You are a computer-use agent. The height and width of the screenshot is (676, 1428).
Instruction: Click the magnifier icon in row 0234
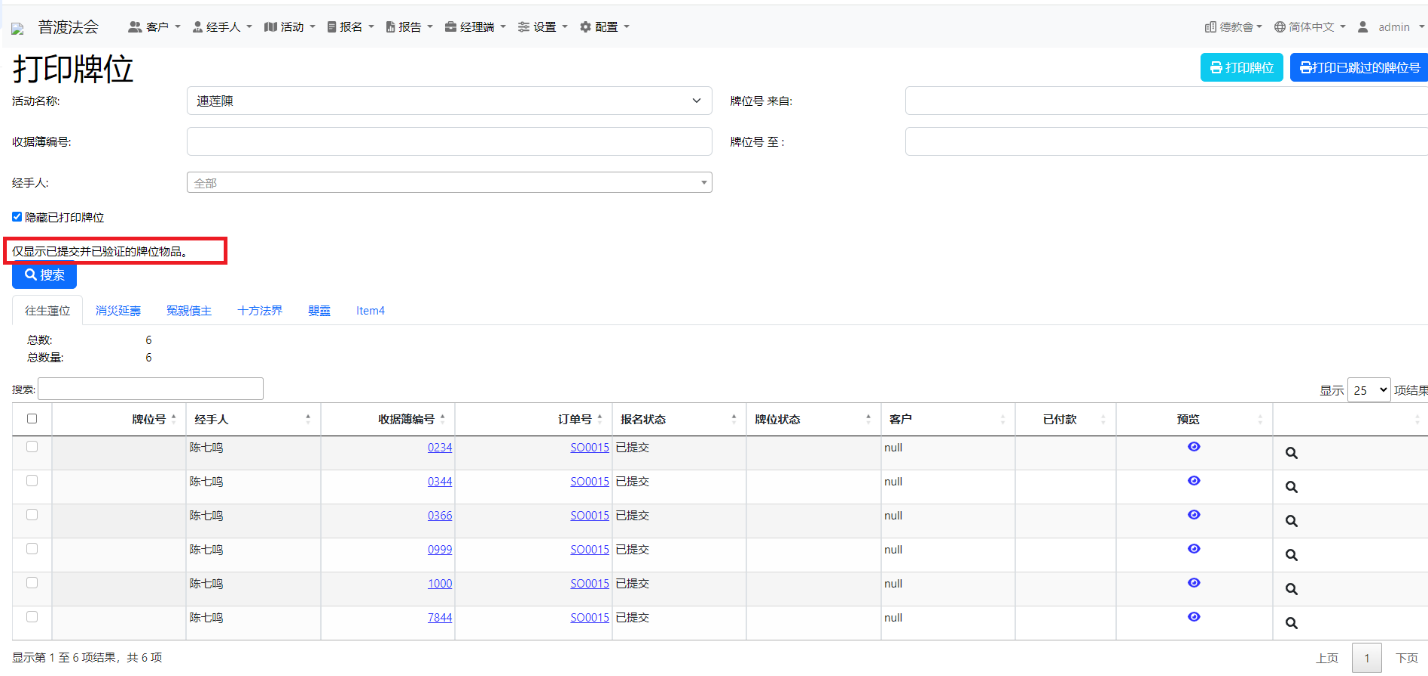tap(1291, 453)
